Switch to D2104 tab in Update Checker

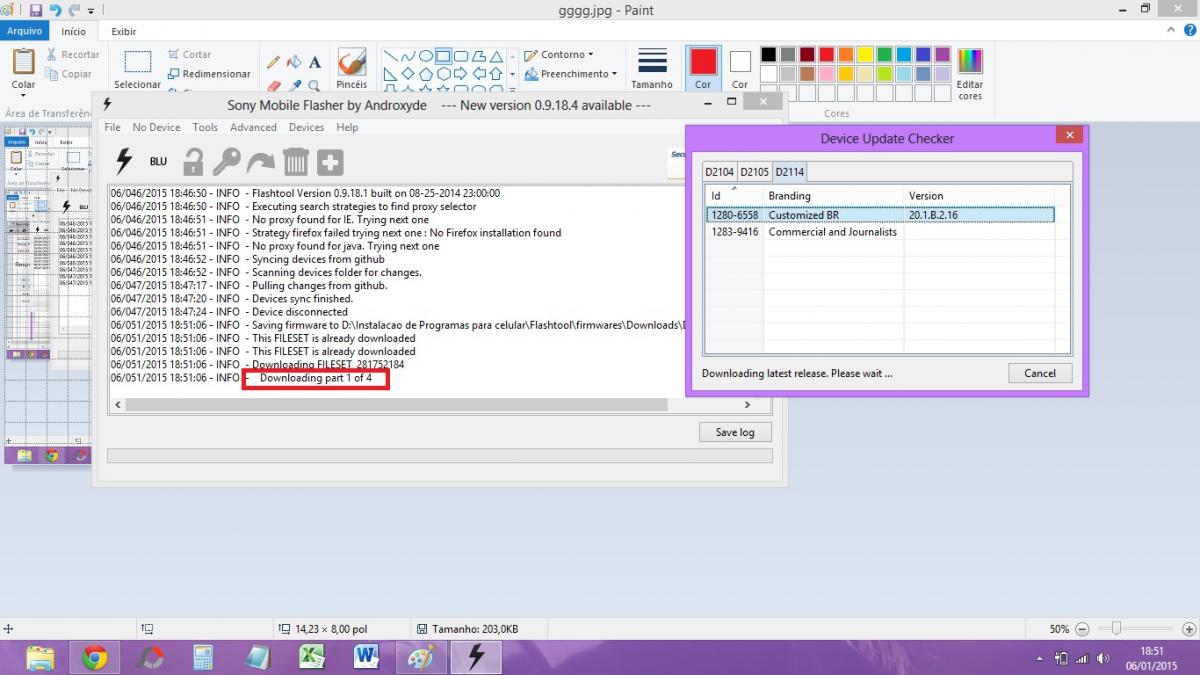click(719, 172)
